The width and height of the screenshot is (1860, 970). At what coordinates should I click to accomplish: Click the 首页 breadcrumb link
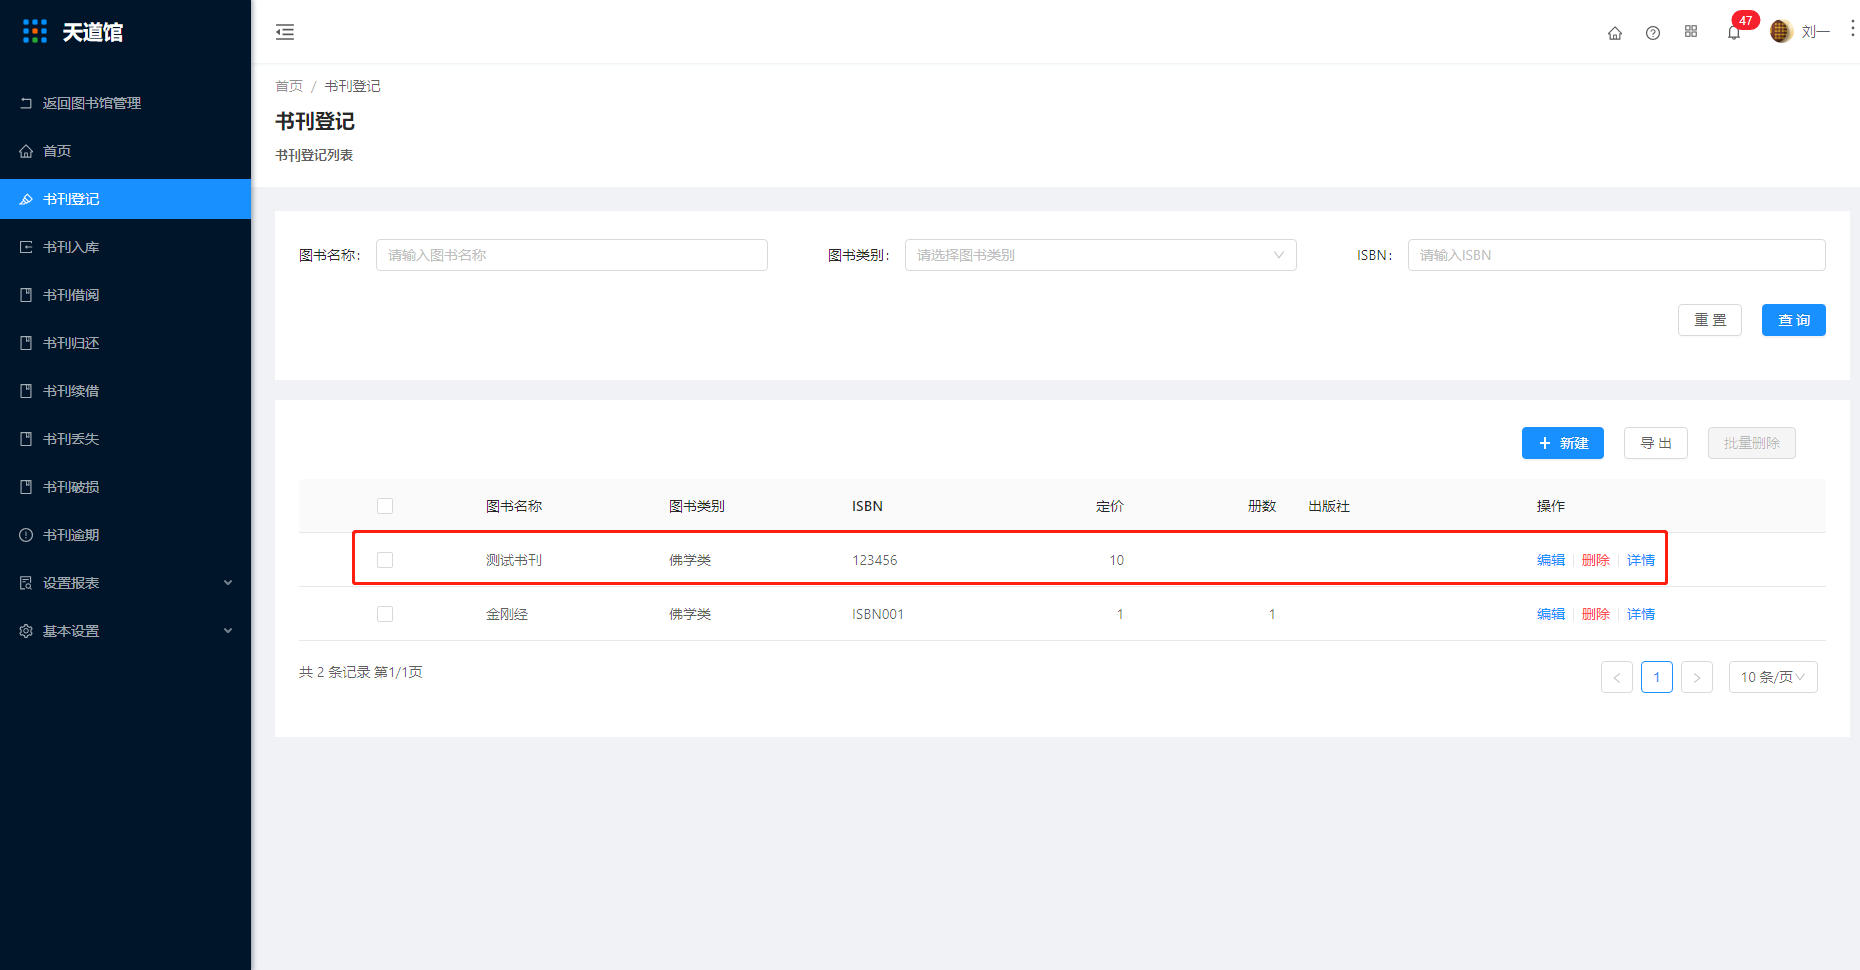(289, 86)
